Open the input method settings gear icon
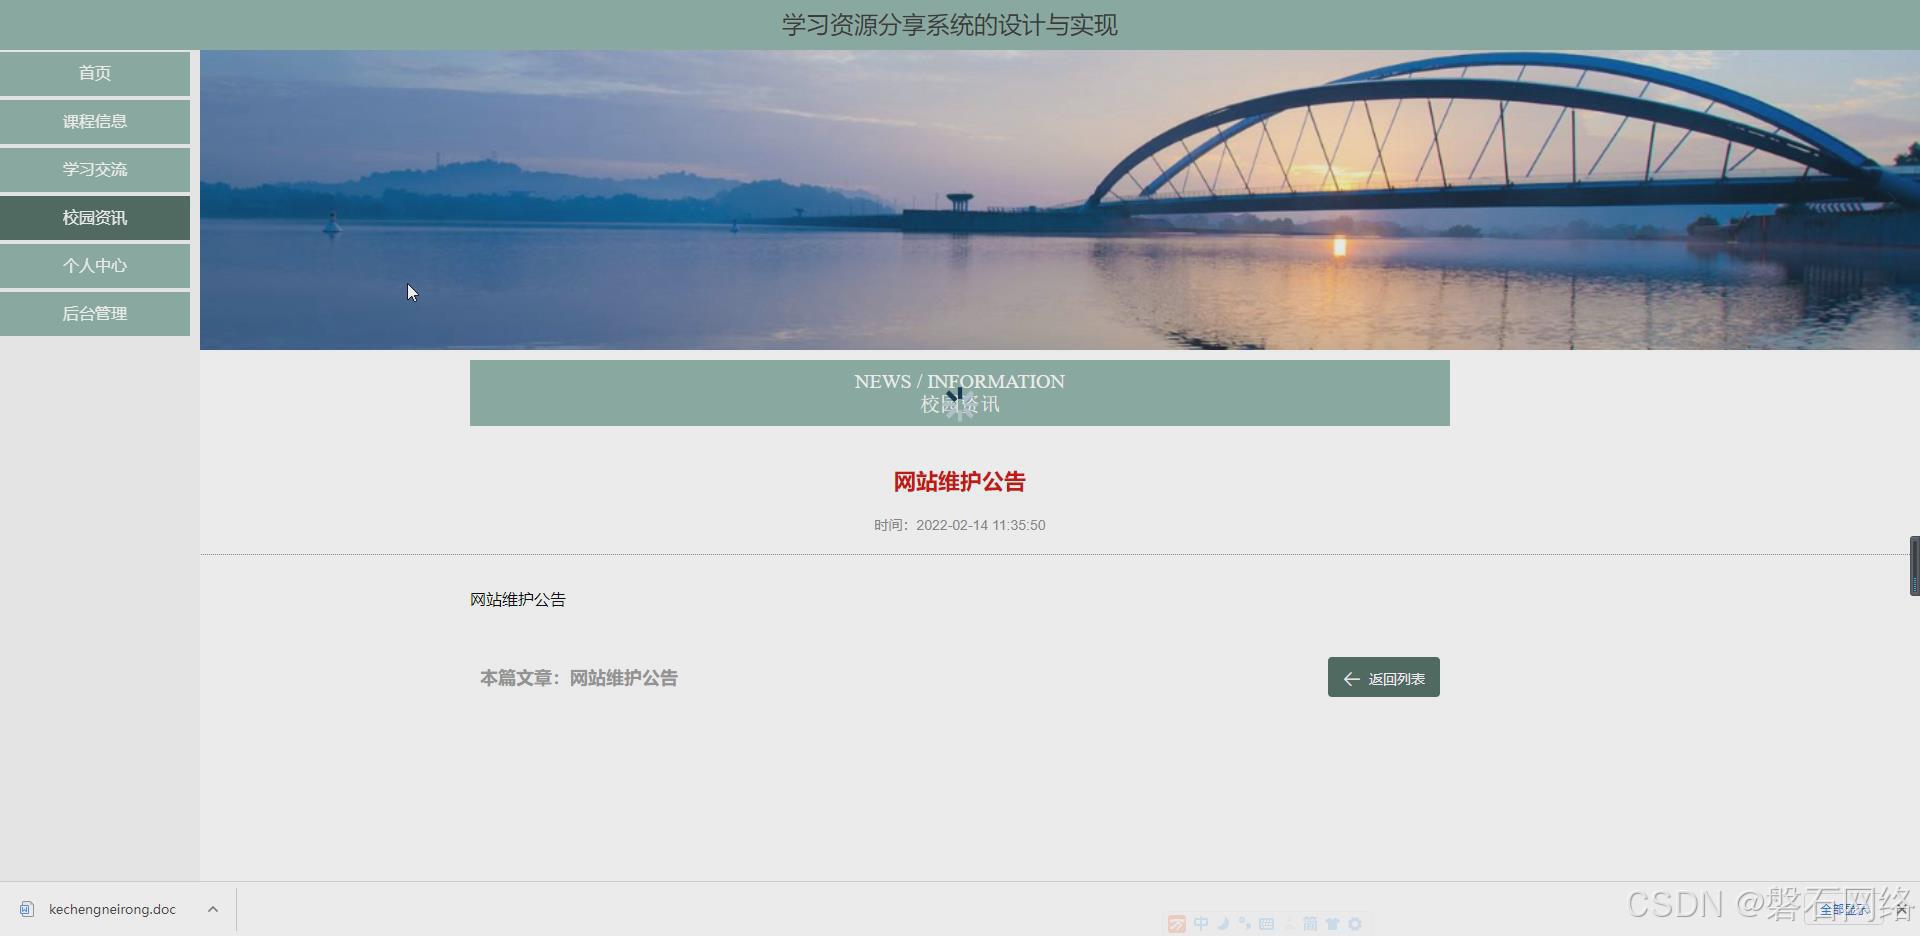 [x=1354, y=923]
